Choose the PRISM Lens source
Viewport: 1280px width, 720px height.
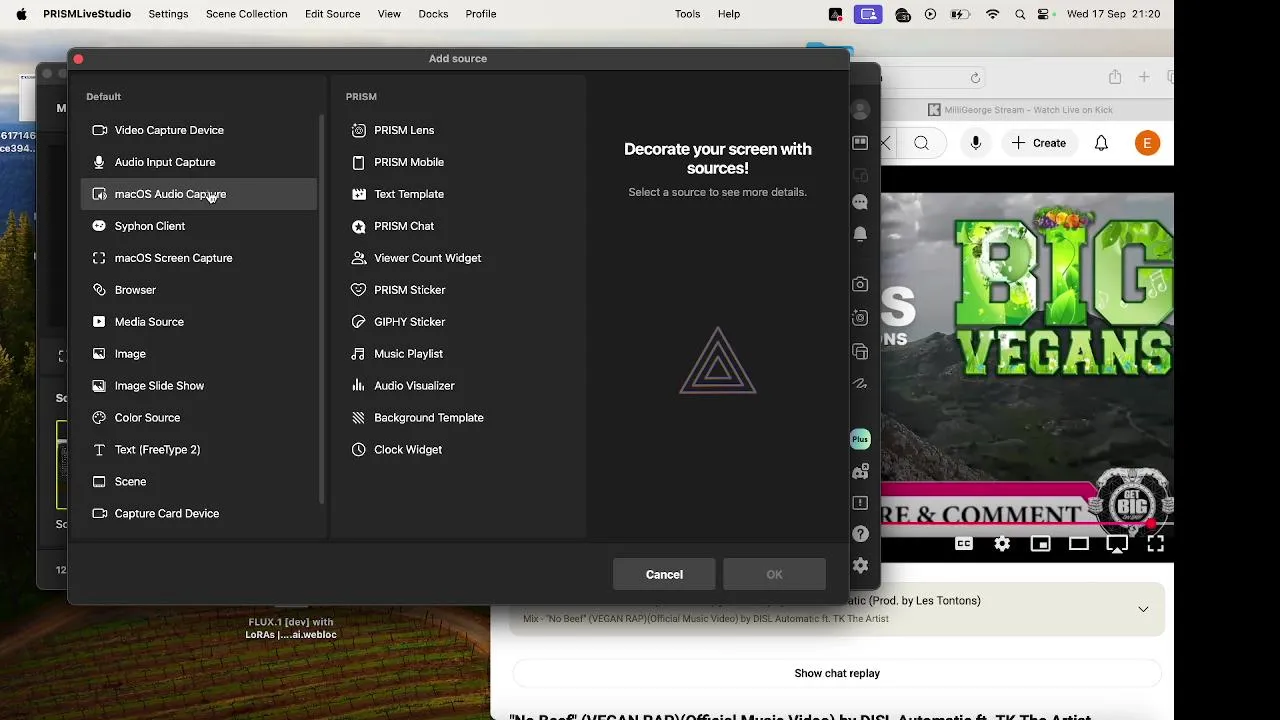458,130
